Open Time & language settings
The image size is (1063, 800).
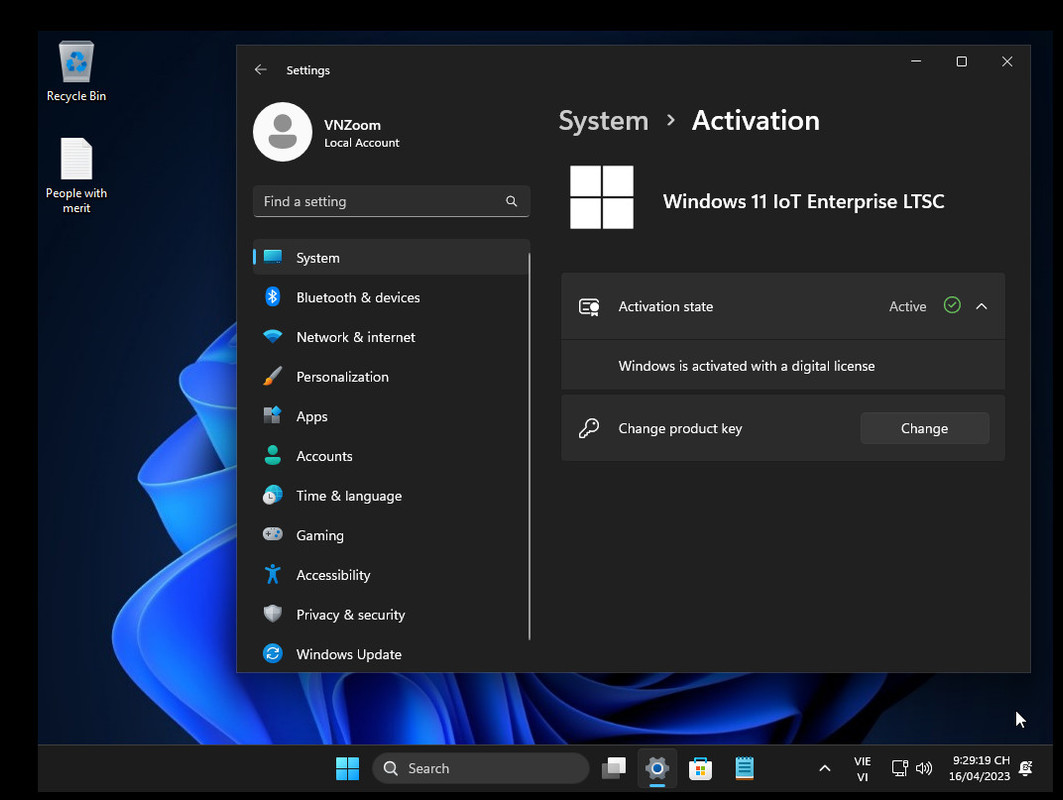coord(391,496)
